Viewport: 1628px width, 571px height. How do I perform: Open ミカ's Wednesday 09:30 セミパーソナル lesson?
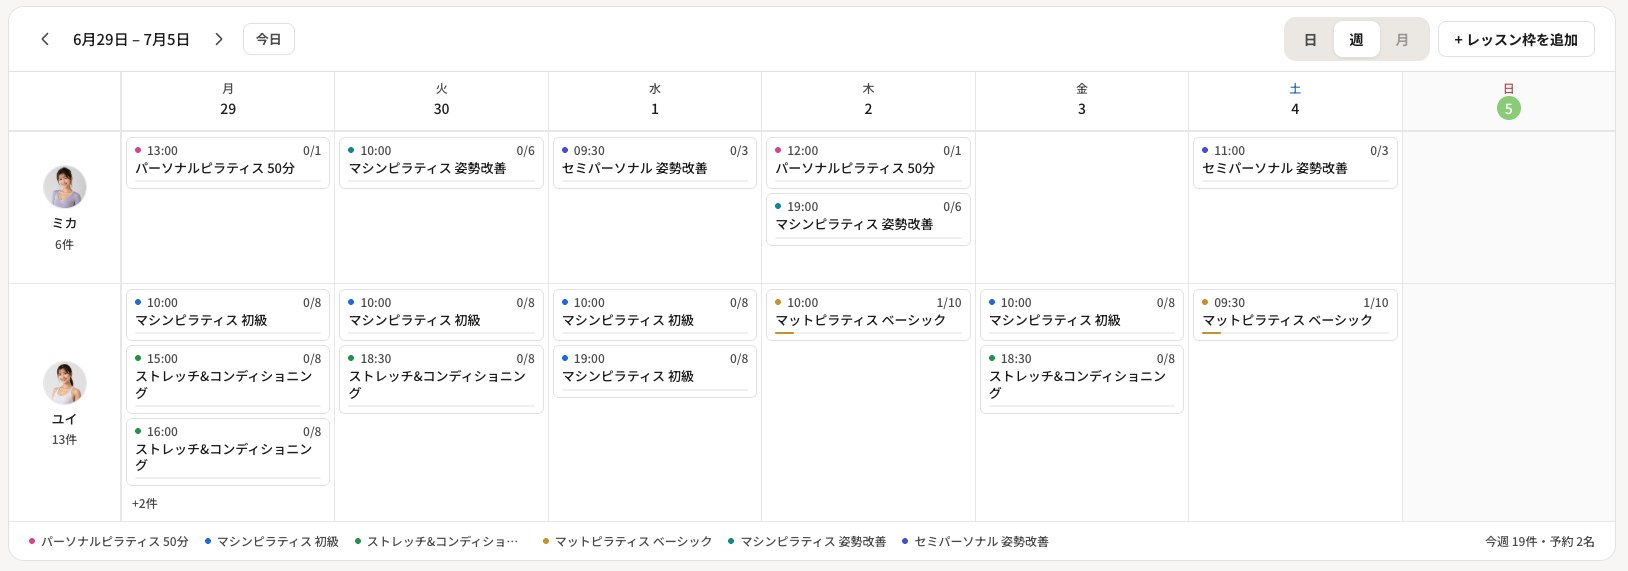(655, 163)
